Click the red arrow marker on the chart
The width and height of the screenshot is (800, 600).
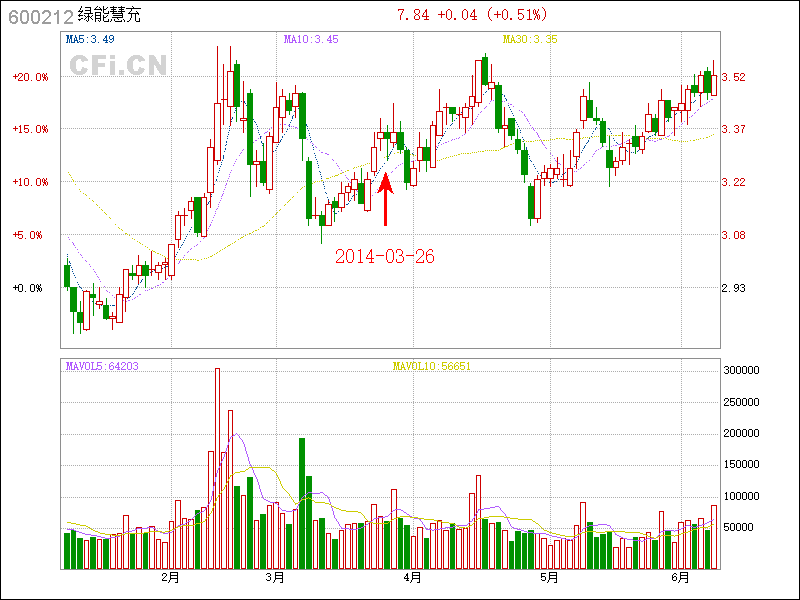385,198
